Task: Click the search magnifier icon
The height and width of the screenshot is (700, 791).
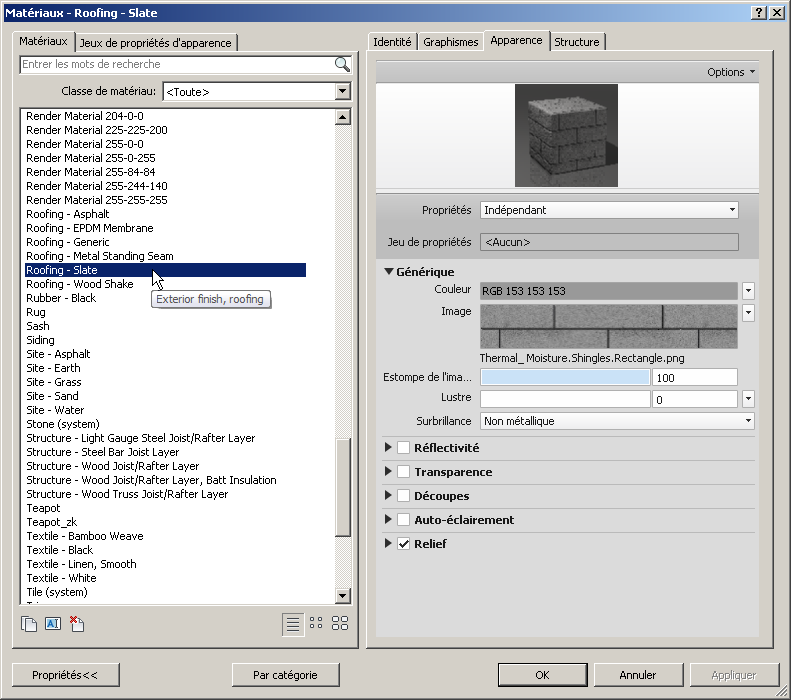Action: click(x=342, y=65)
